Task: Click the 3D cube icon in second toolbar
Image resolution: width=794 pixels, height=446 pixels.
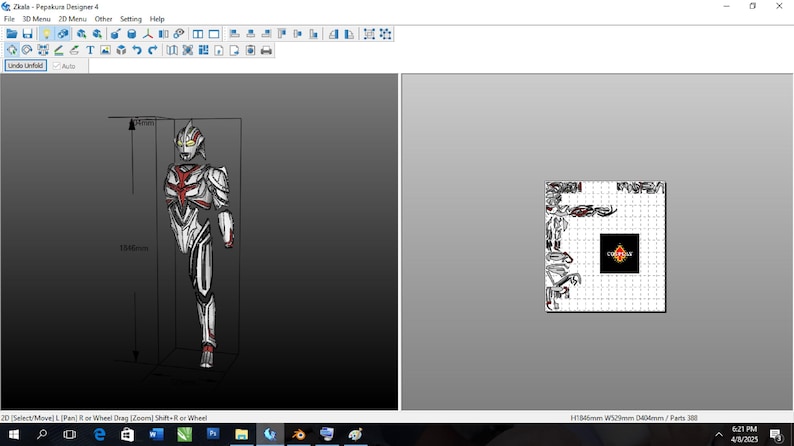Action: tap(121, 50)
